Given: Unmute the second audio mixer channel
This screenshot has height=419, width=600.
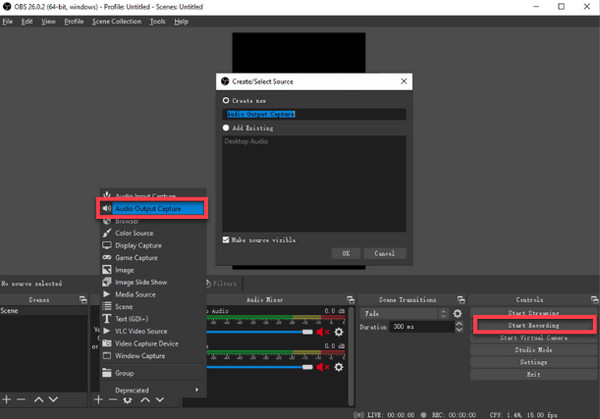Looking at the screenshot, I should coord(323,367).
